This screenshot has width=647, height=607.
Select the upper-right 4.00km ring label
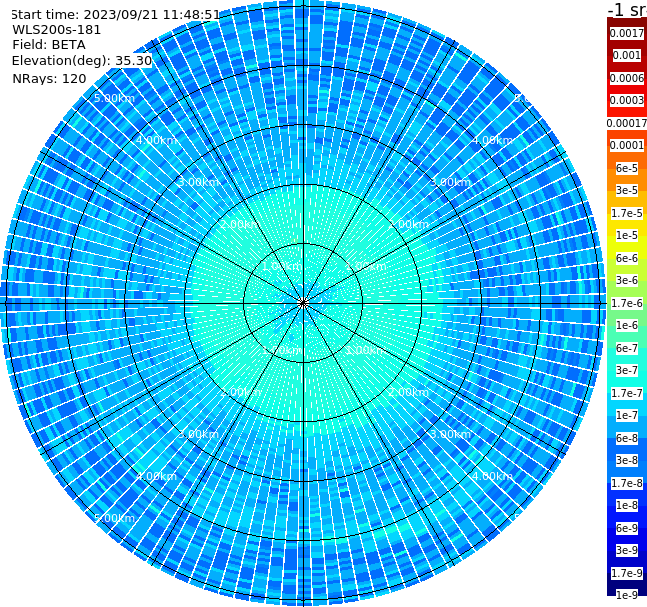492,140
